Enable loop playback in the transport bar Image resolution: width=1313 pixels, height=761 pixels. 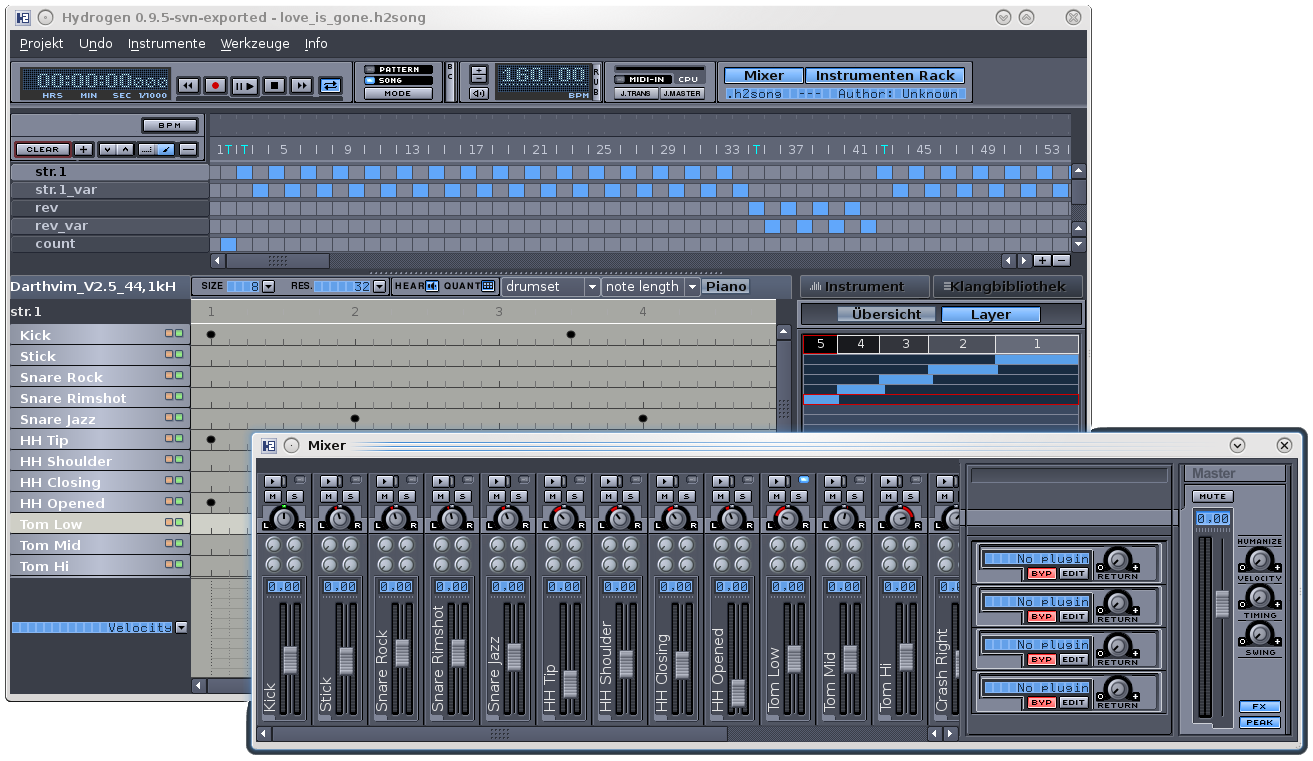(x=330, y=86)
